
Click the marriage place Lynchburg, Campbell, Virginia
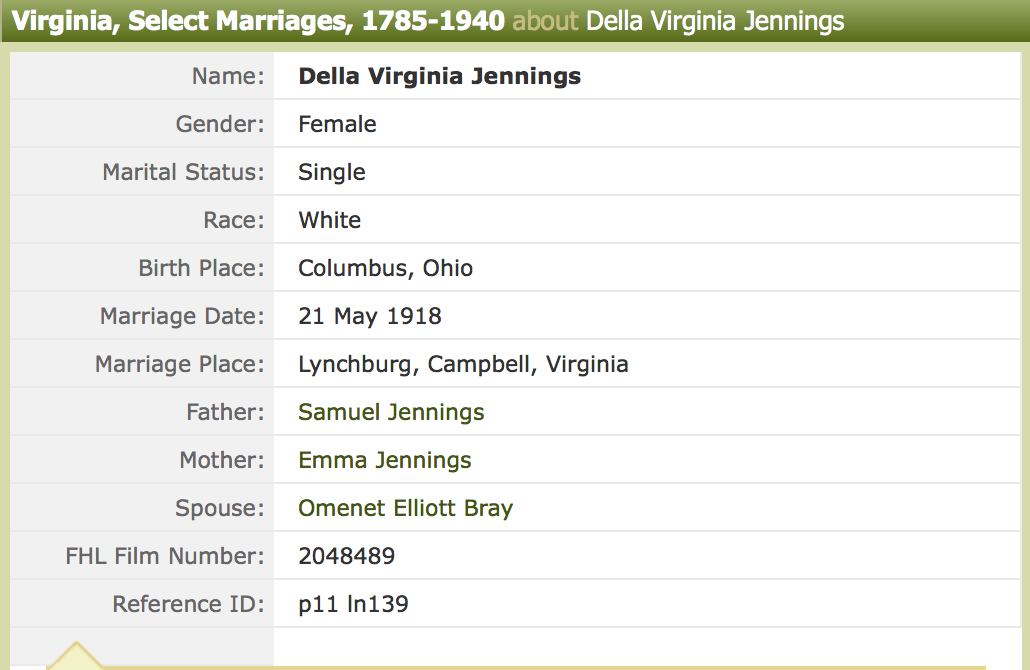tap(463, 364)
